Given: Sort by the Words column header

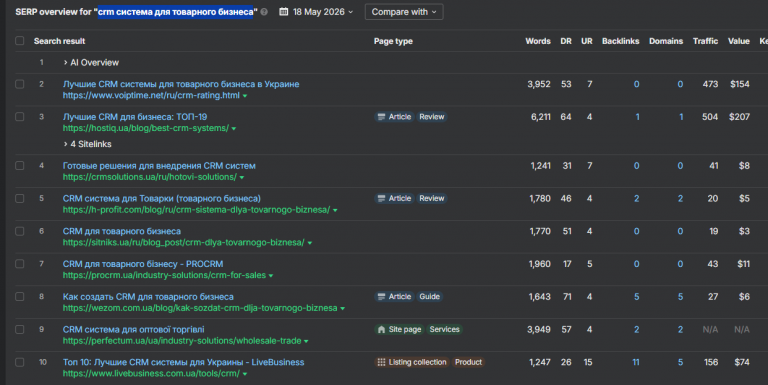Looking at the screenshot, I should (538, 41).
